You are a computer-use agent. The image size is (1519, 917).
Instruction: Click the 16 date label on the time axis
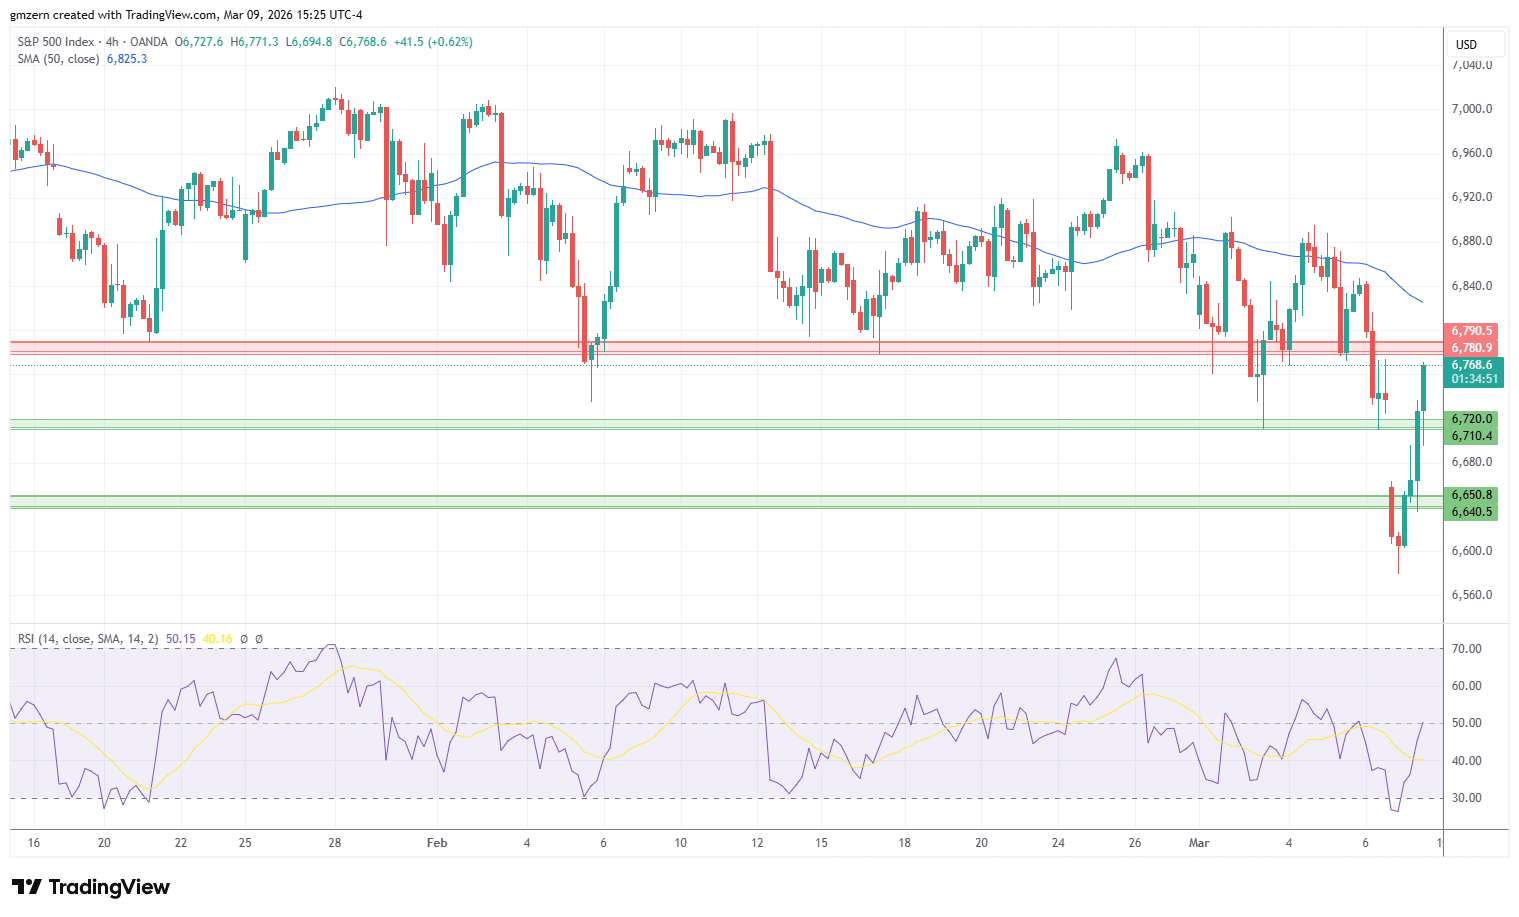(34, 843)
